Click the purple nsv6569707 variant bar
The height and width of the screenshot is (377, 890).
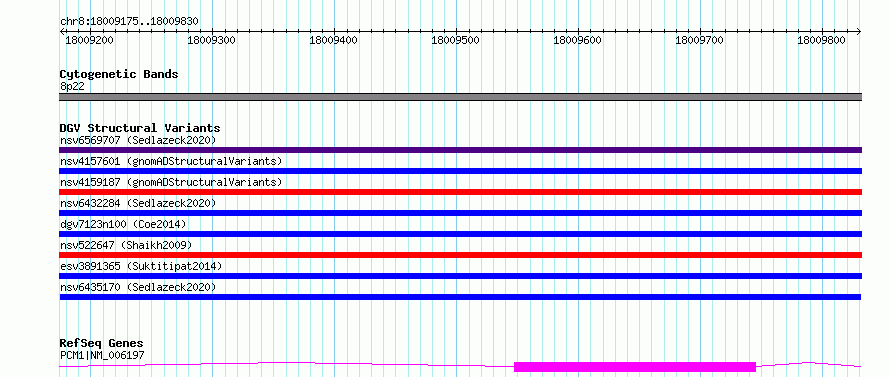pos(460,150)
